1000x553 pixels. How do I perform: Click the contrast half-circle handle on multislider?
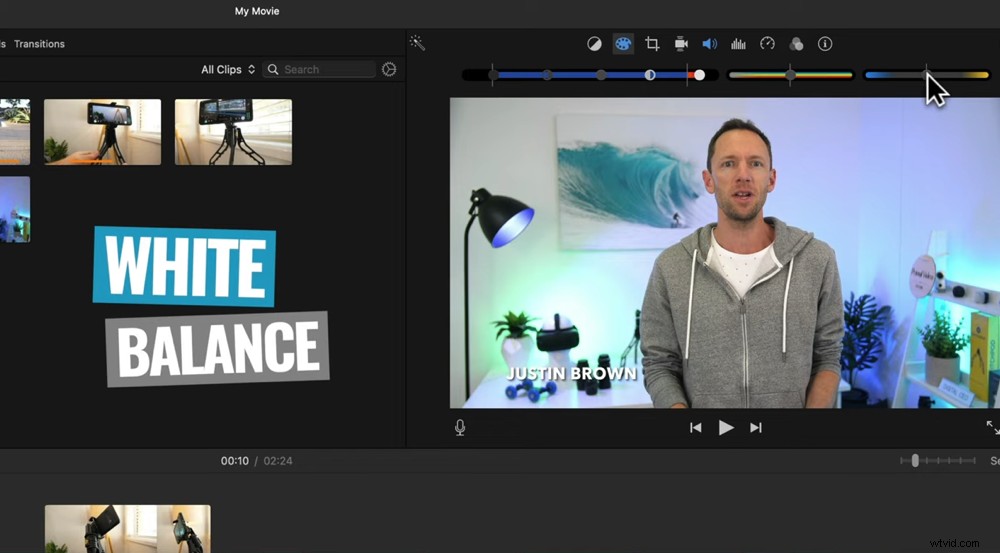[x=650, y=75]
